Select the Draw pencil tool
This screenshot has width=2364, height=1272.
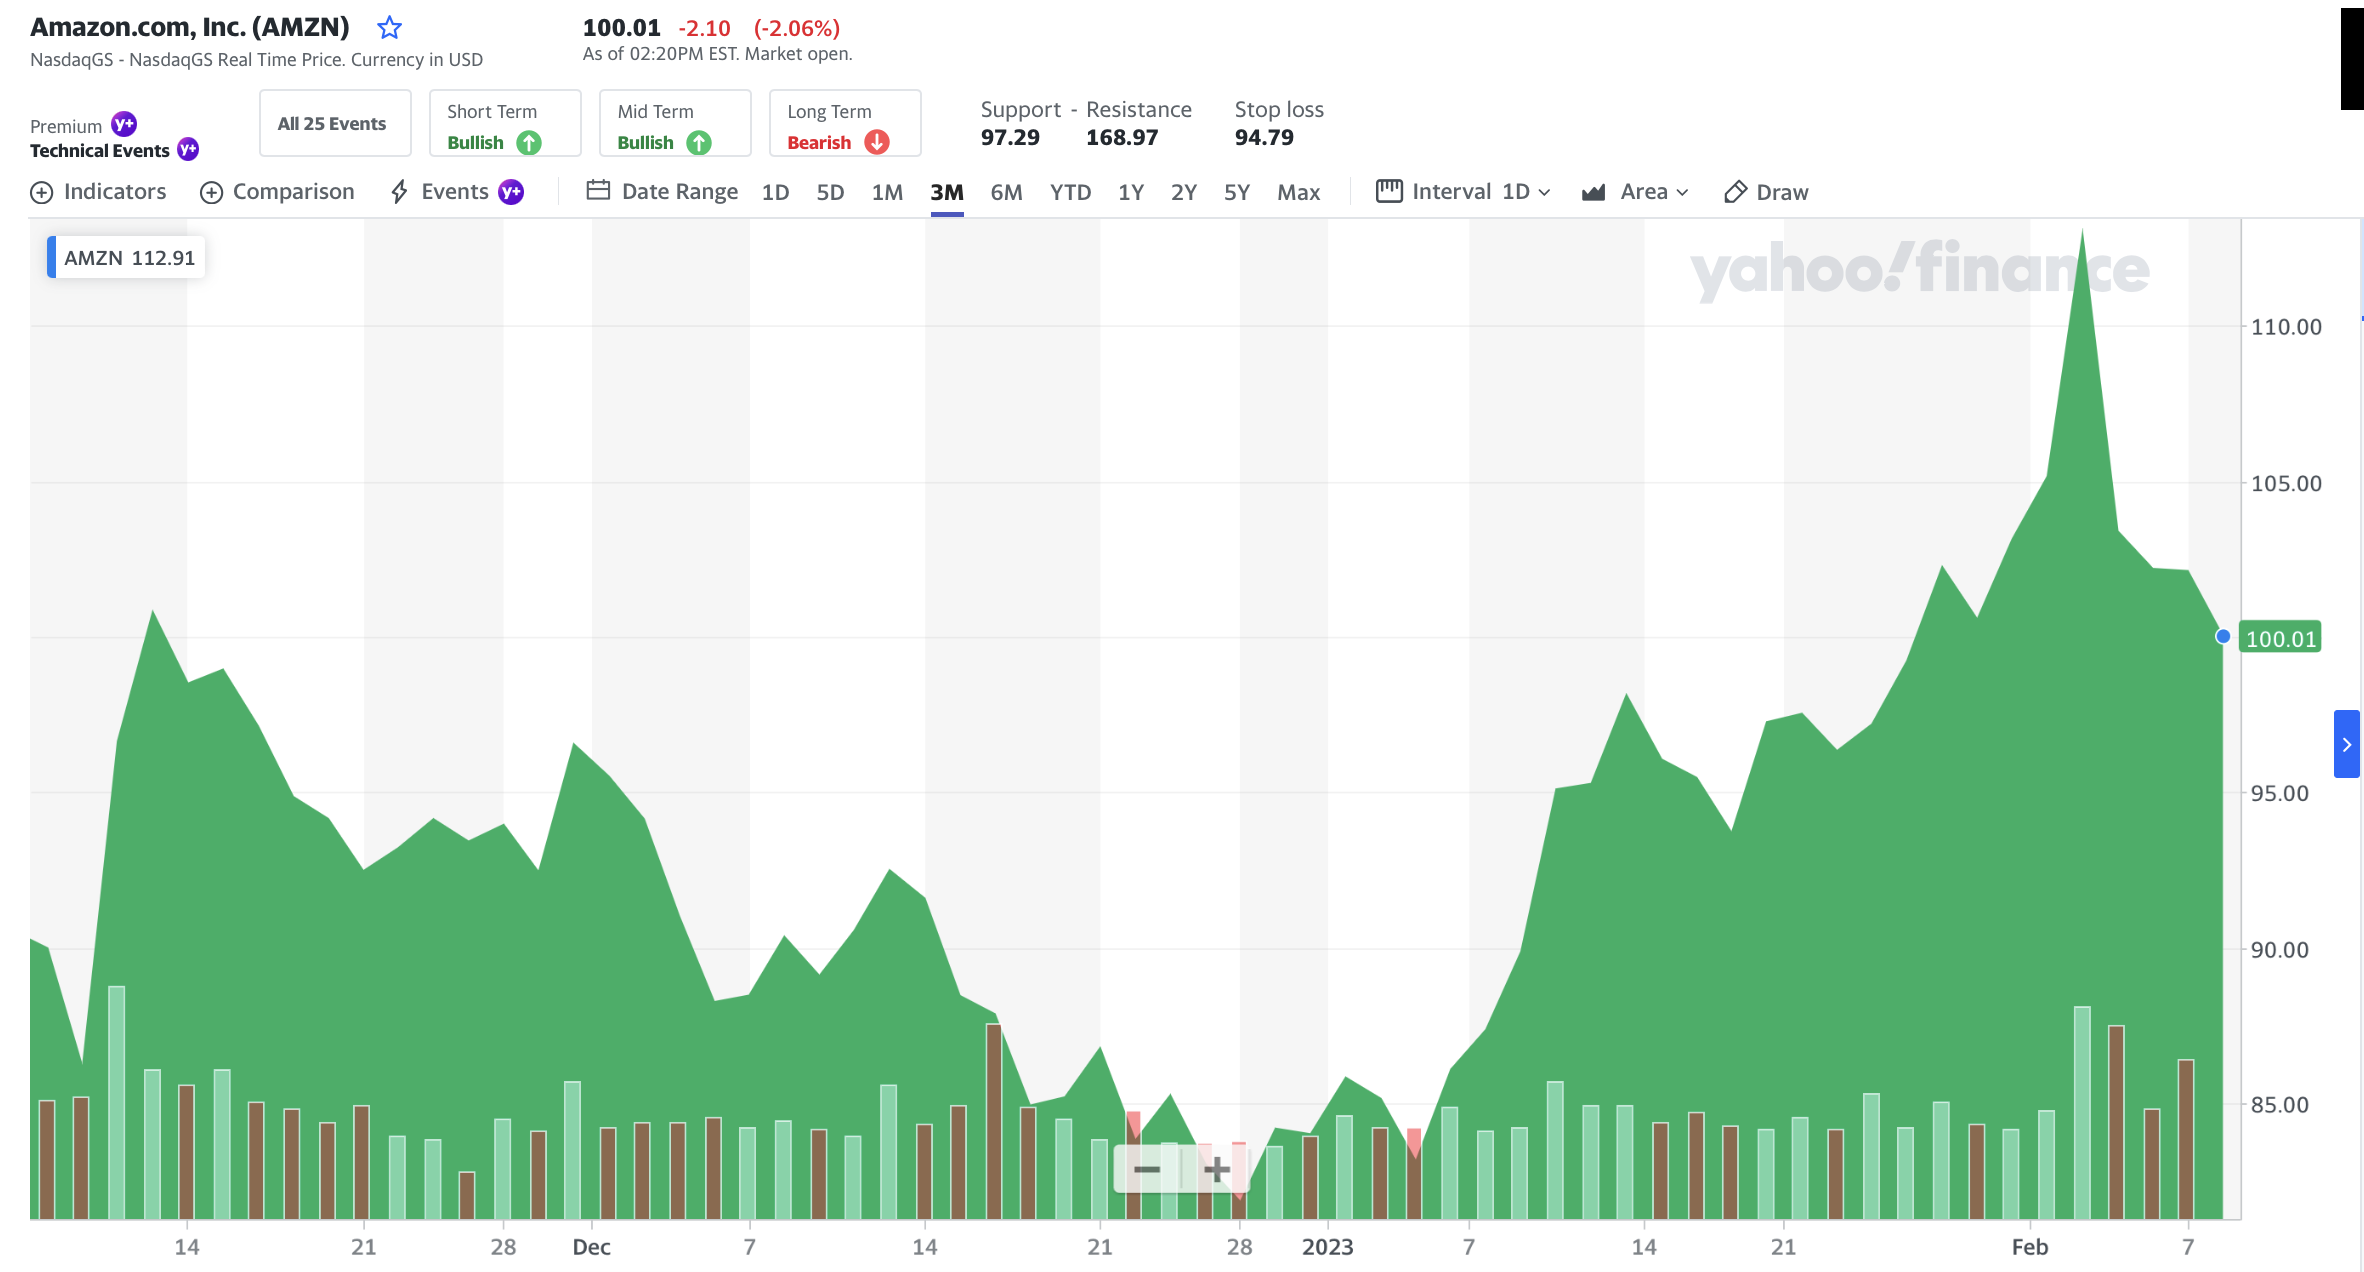click(1736, 192)
